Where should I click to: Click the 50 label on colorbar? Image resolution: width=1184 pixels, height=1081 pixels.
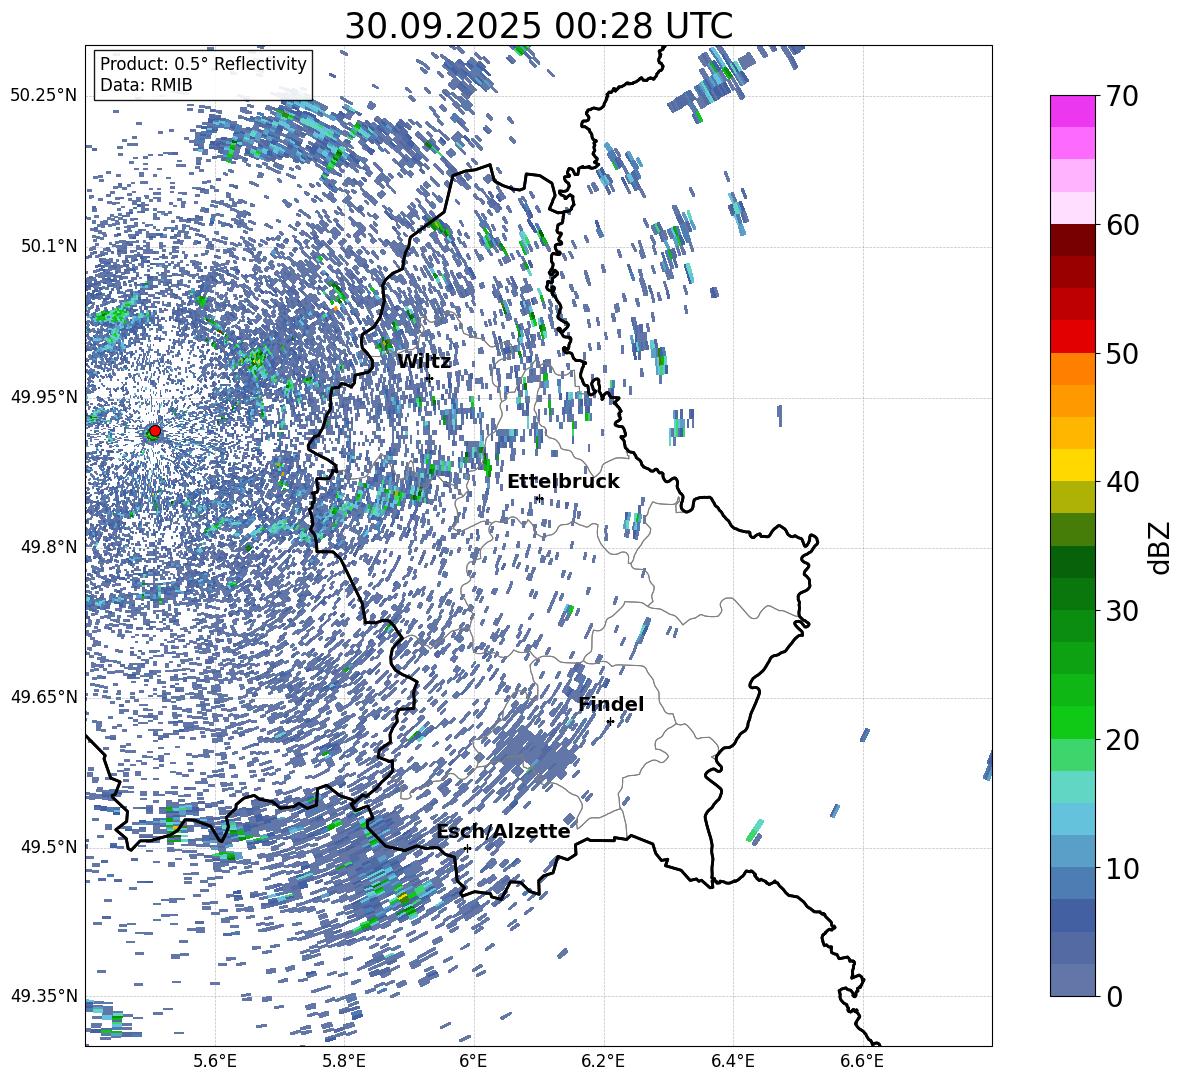tap(1123, 353)
